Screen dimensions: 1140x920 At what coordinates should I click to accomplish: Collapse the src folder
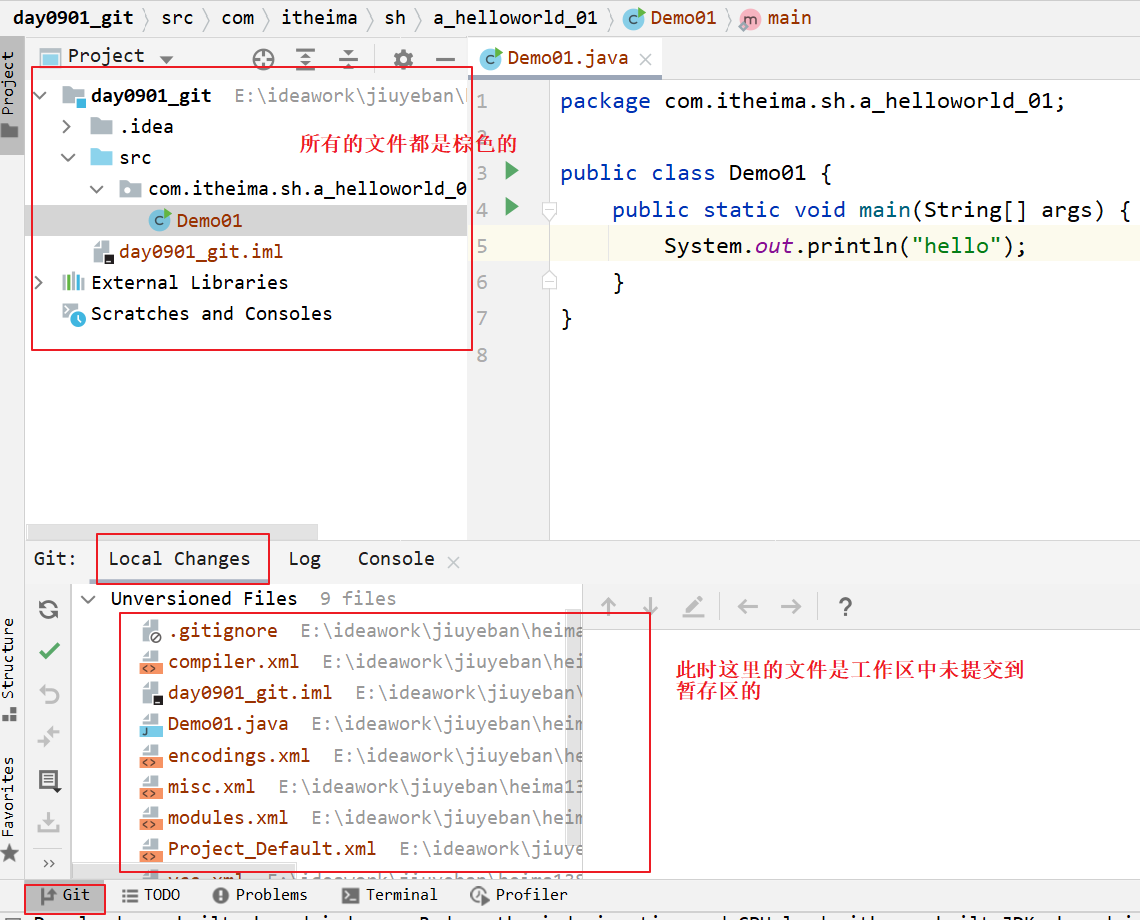(68, 158)
